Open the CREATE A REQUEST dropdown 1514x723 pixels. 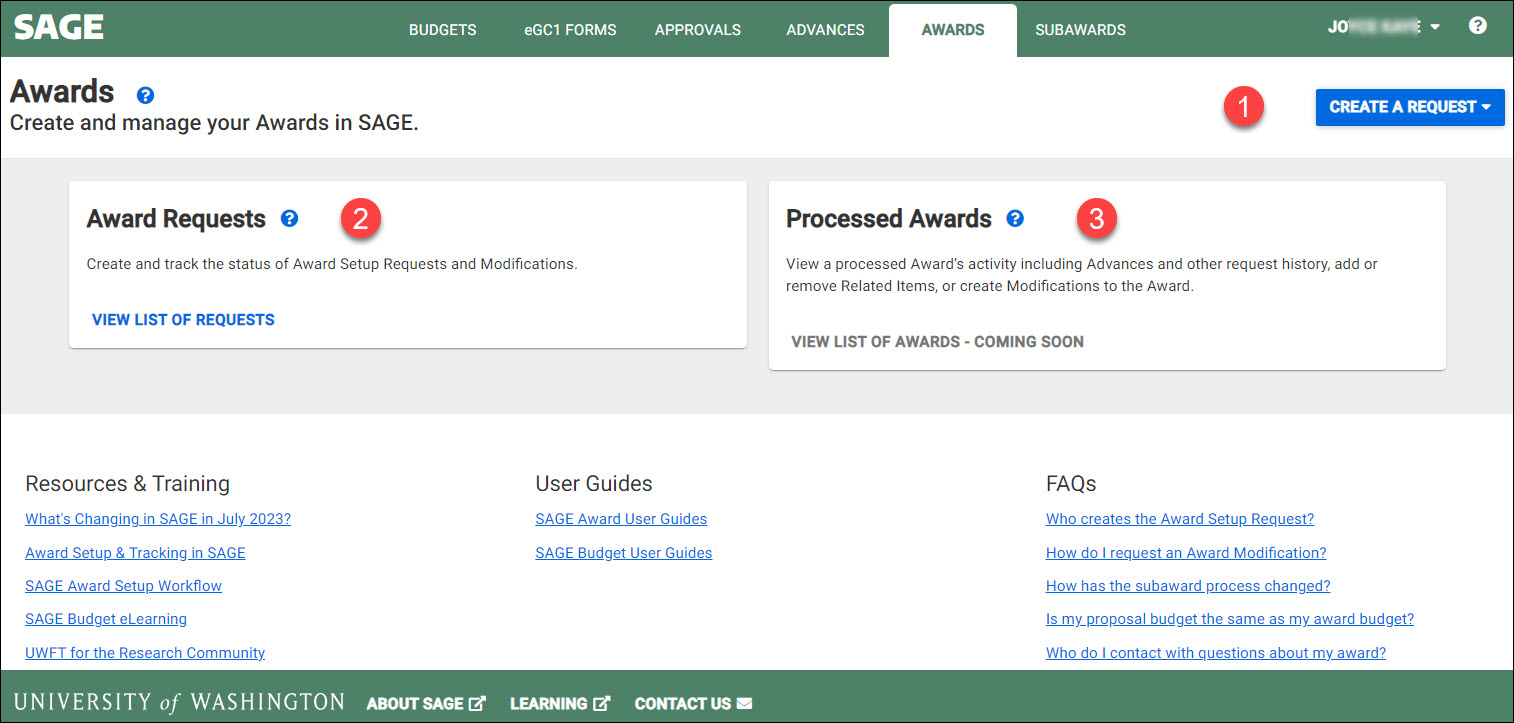click(x=1409, y=107)
